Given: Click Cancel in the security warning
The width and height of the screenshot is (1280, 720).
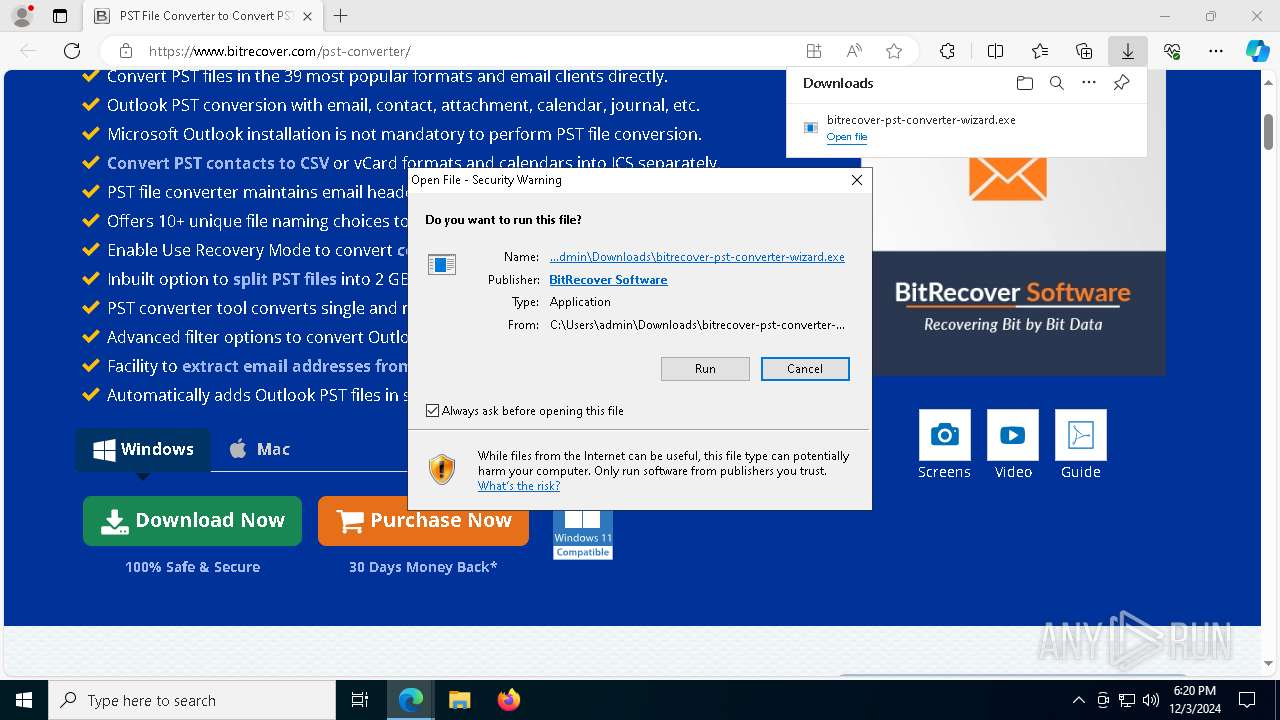Looking at the screenshot, I should pyautogui.click(x=805, y=369).
